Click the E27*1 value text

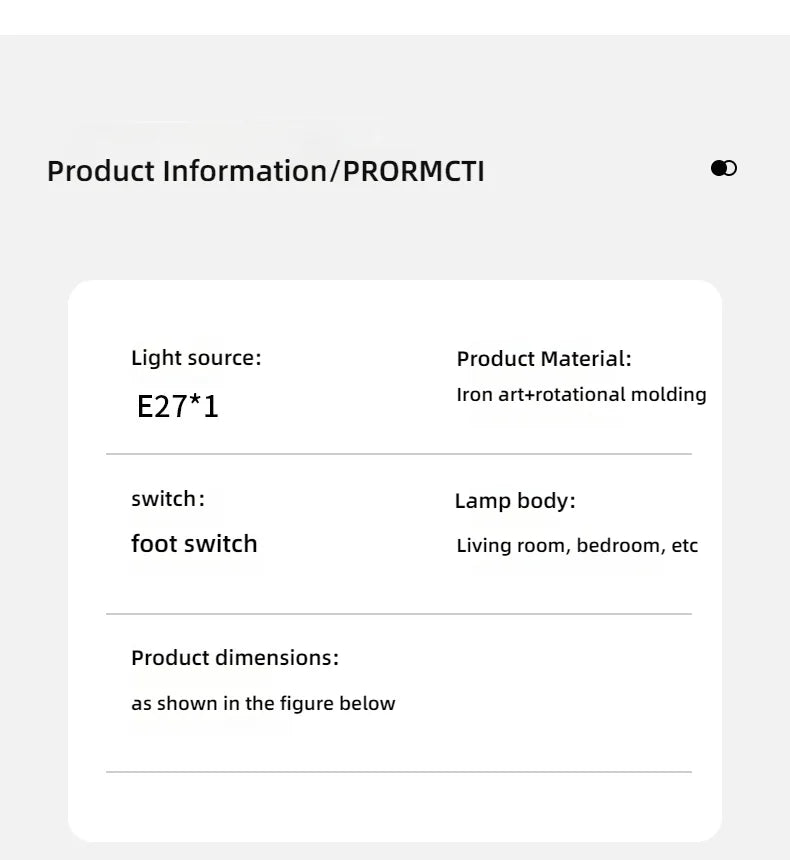(178, 407)
